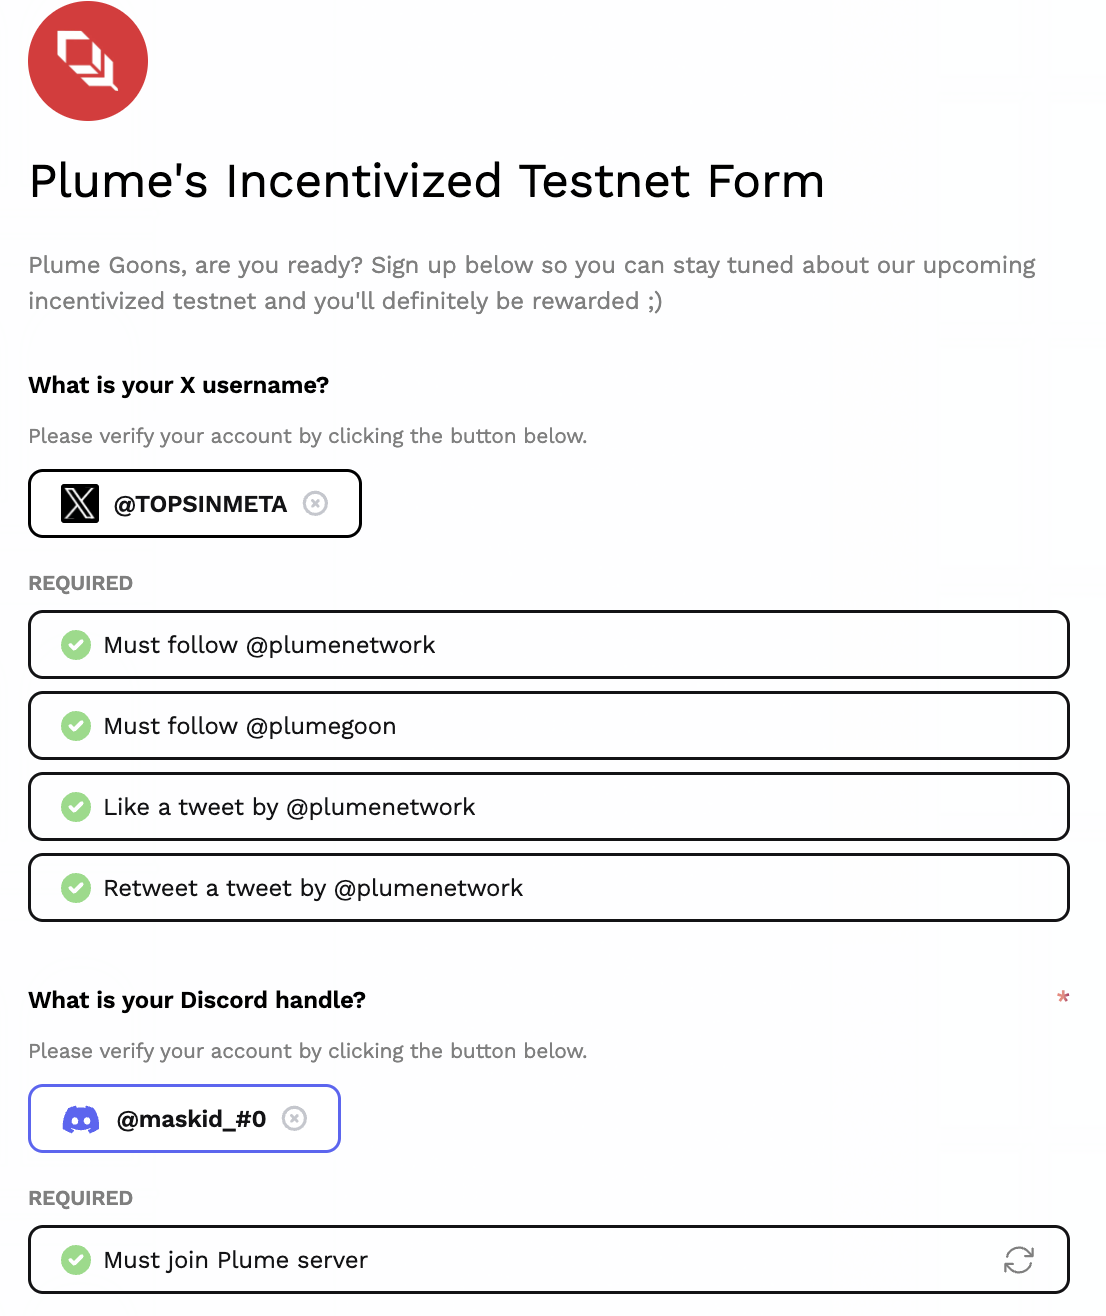The height and width of the screenshot is (1316, 1106).
Task: Click the @TOPSINMETA username button
Action: 195,503
